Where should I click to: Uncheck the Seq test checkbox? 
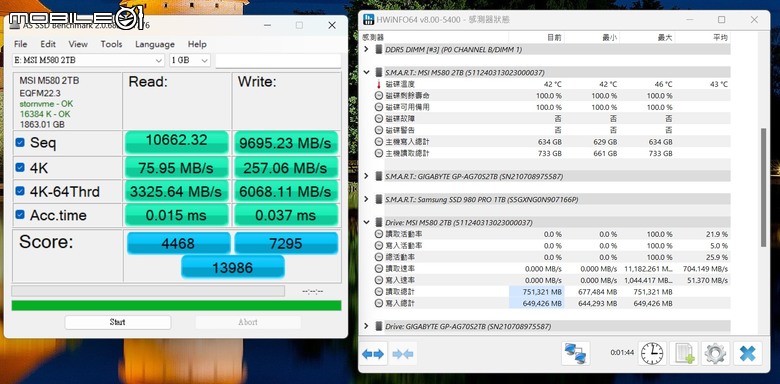20,143
